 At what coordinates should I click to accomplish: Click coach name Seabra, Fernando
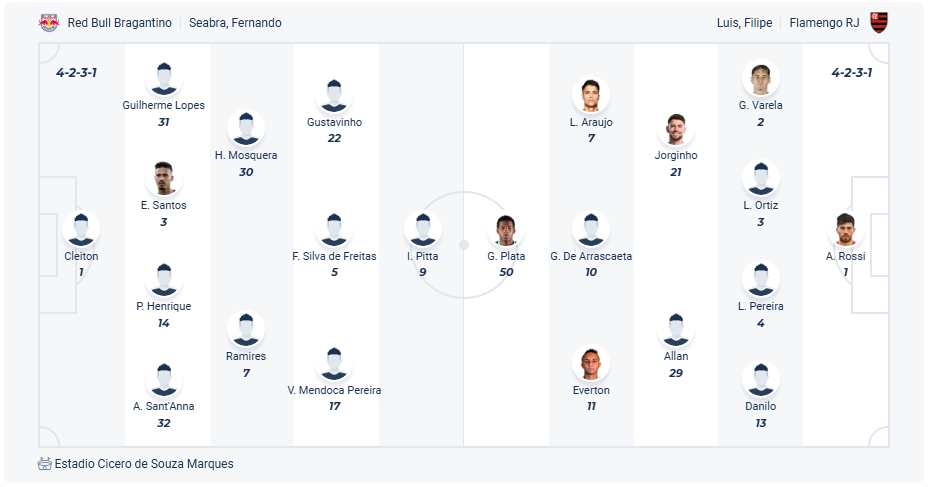(x=235, y=23)
